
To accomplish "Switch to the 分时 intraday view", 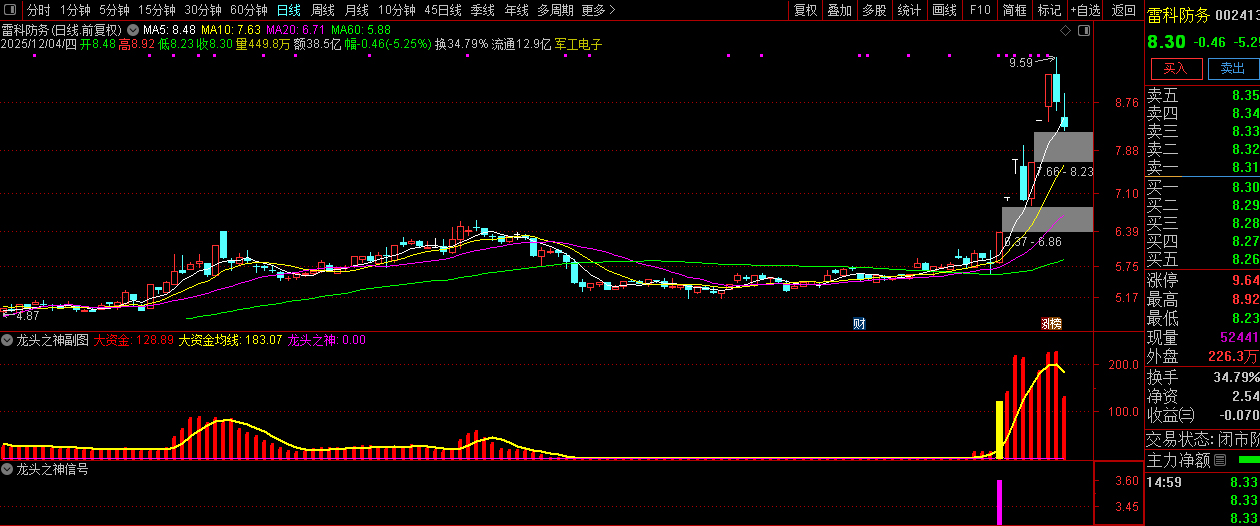I will click(38, 10).
